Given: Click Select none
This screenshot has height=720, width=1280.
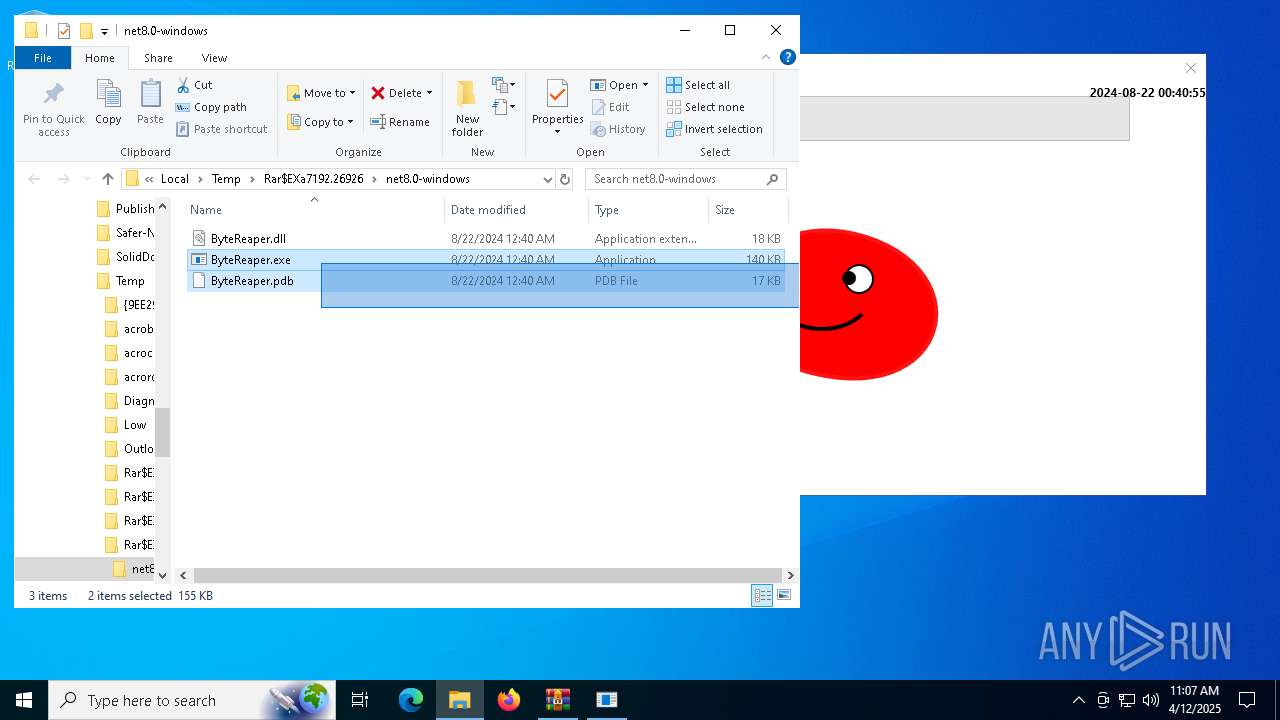Looking at the screenshot, I should pyautogui.click(x=705, y=107).
